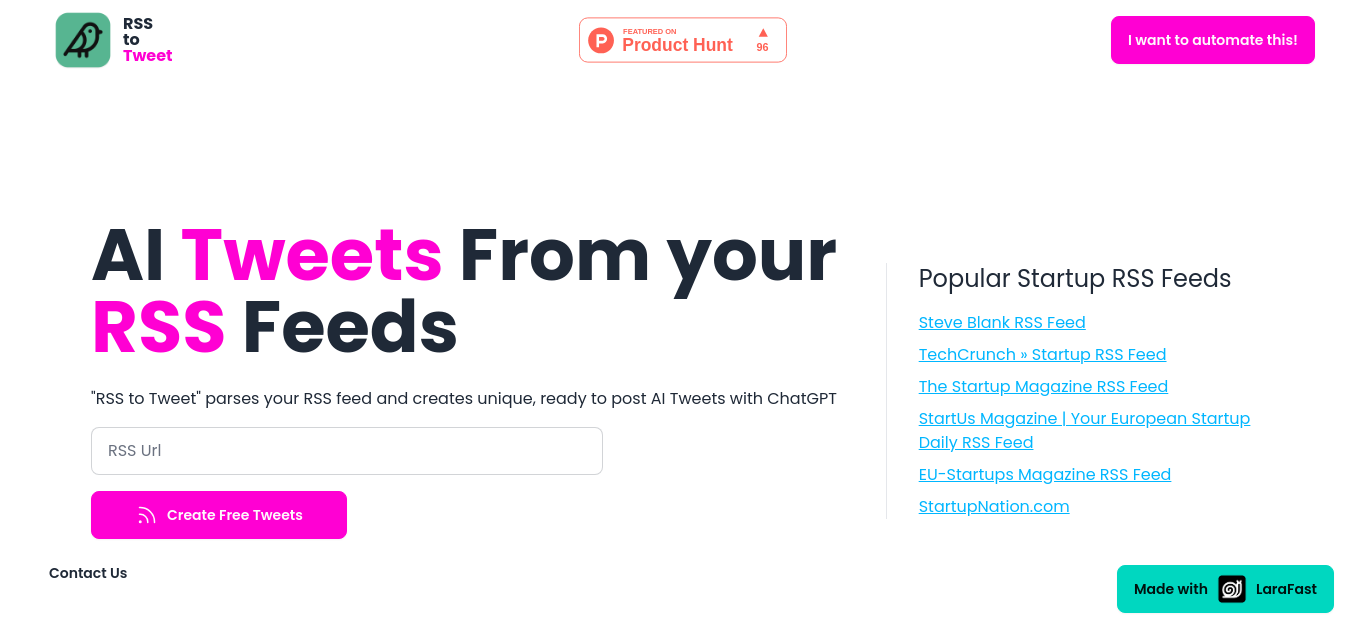
Task: Open The Startup Magazine RSS Feed link
Action: pos(1043,386)
